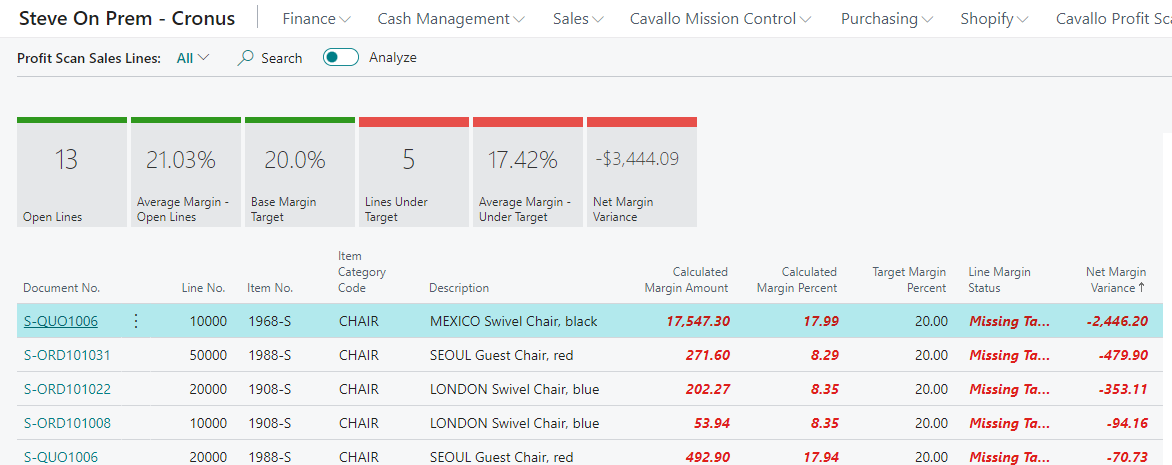
Task: Expand the Sales navigation menu
Action: 578,19
